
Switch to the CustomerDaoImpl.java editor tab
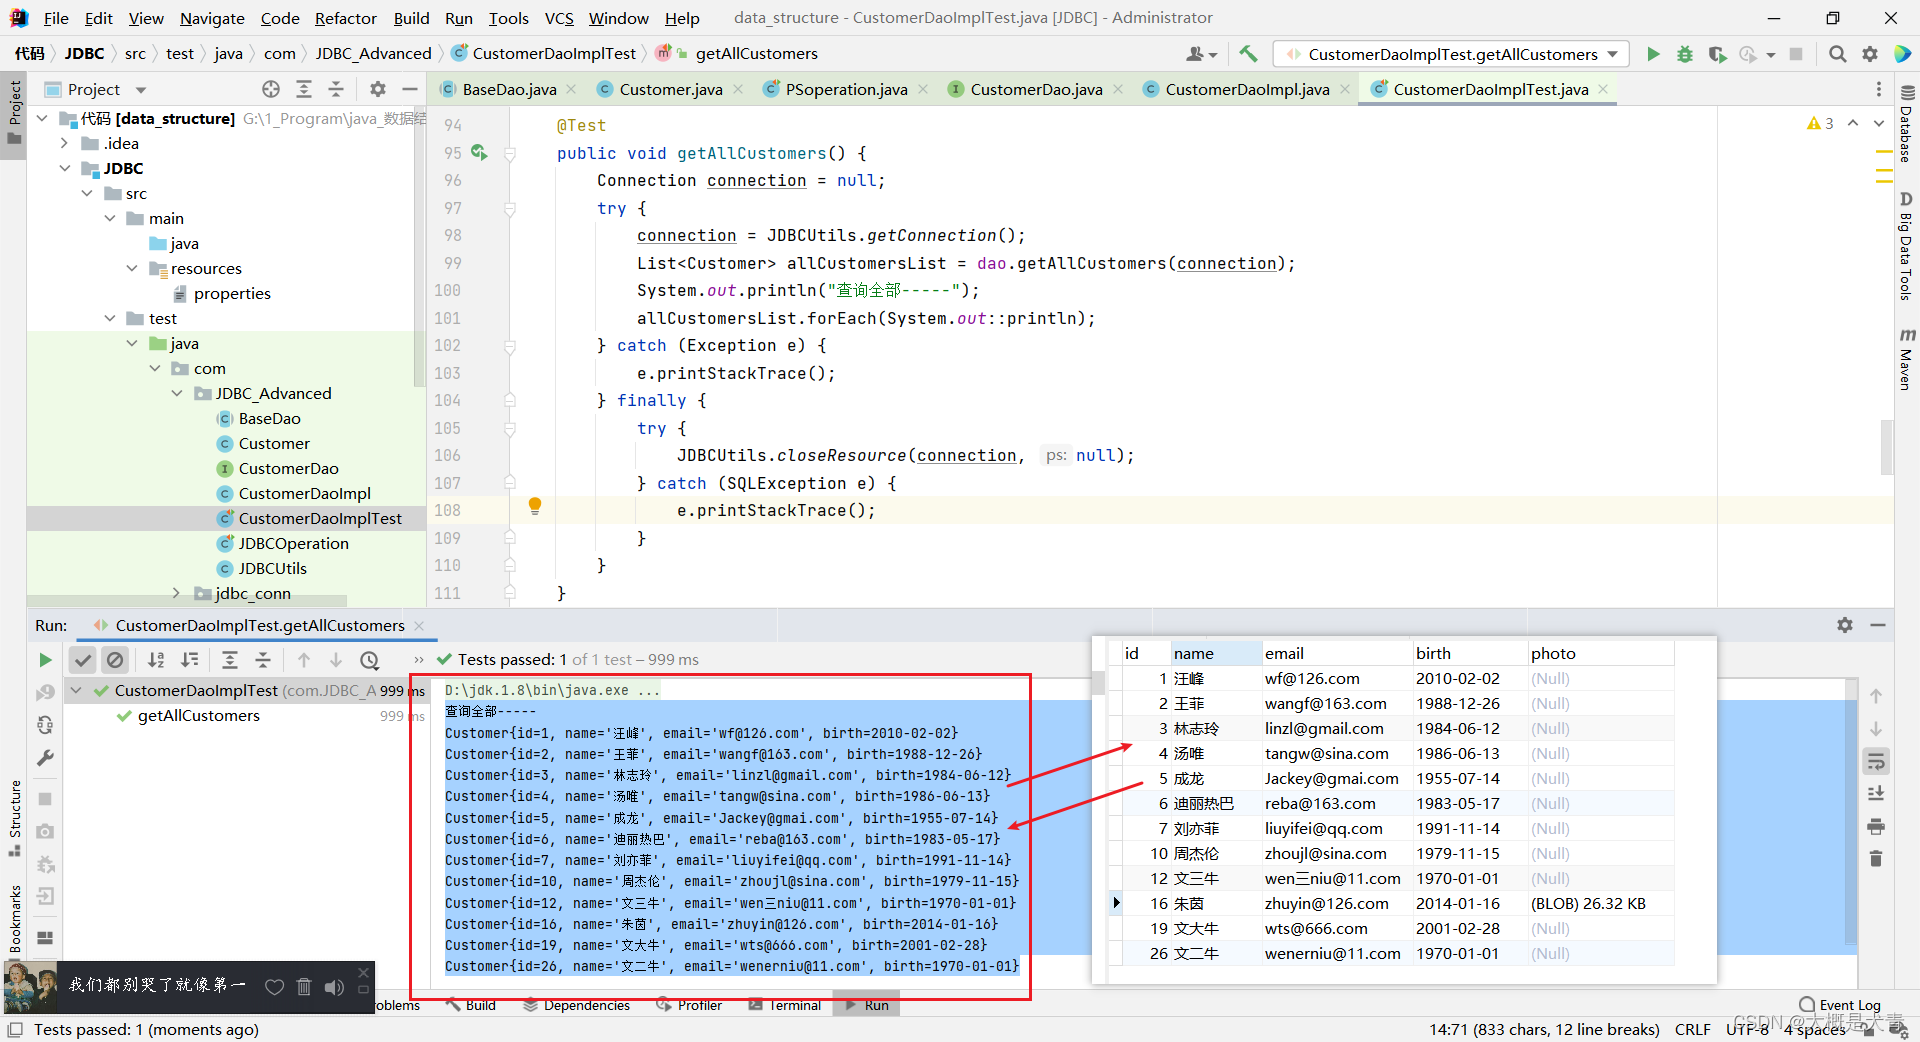pos(1246,89)
